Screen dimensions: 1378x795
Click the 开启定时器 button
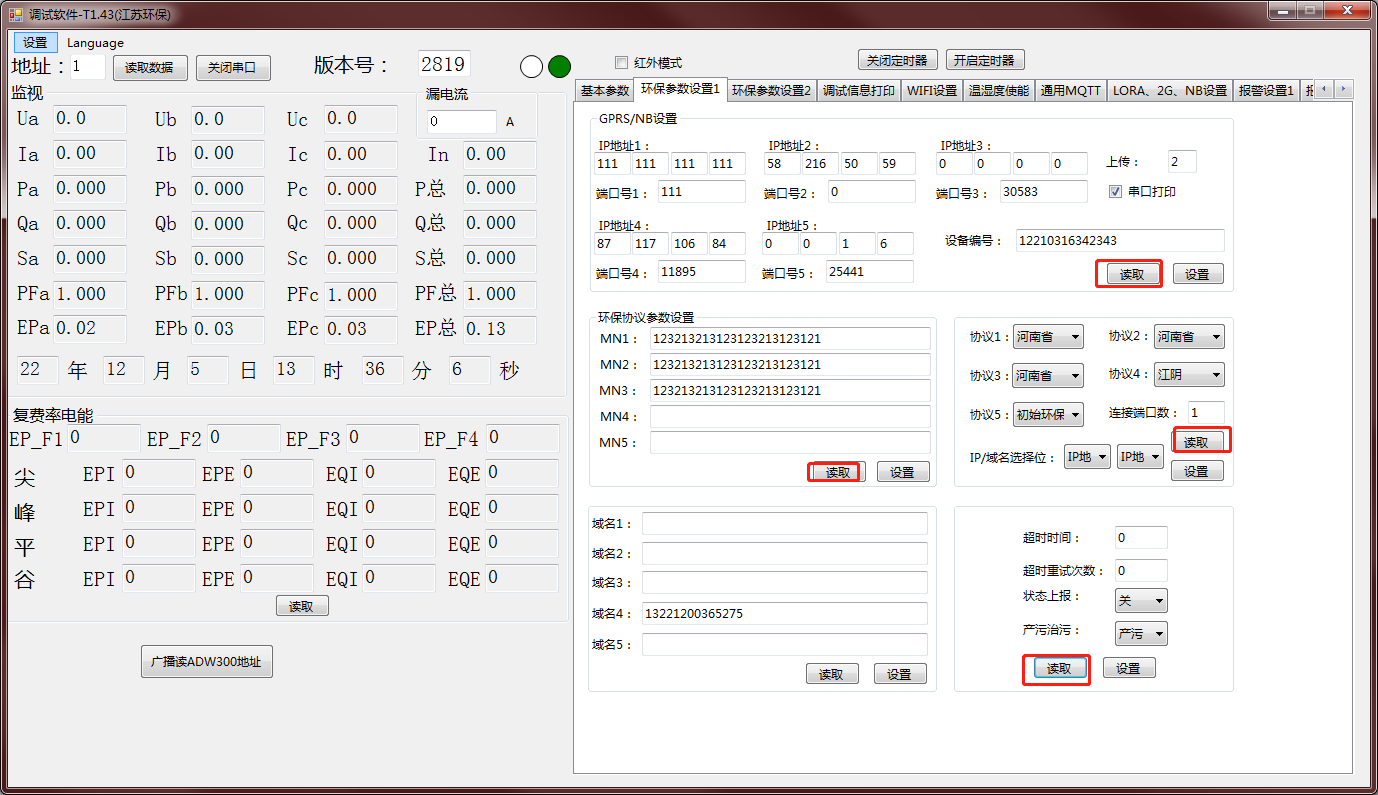pyautogui.click(x=985, y=60)
